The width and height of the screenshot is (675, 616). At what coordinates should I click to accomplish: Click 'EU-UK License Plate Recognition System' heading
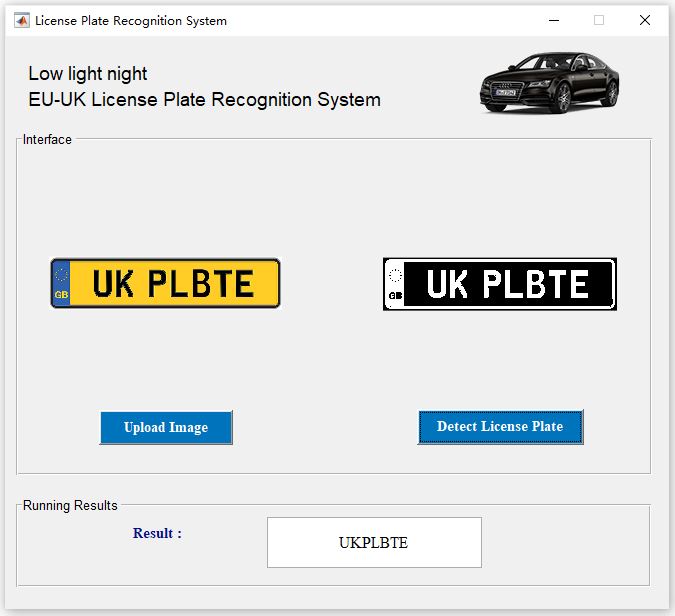[x=204, y=100]
